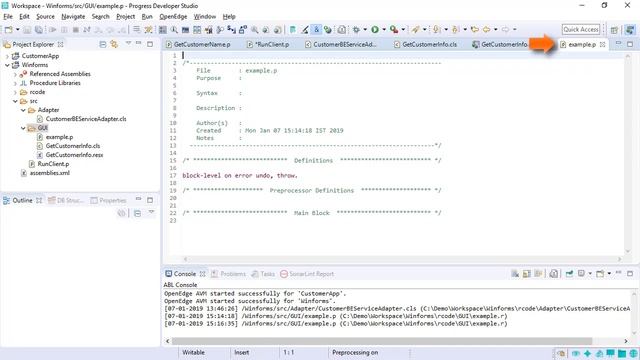The height and width of the screenshot is (360, 640).
Task: Click 'Preprocessing on' in status bar
Action: coord(355,352)
